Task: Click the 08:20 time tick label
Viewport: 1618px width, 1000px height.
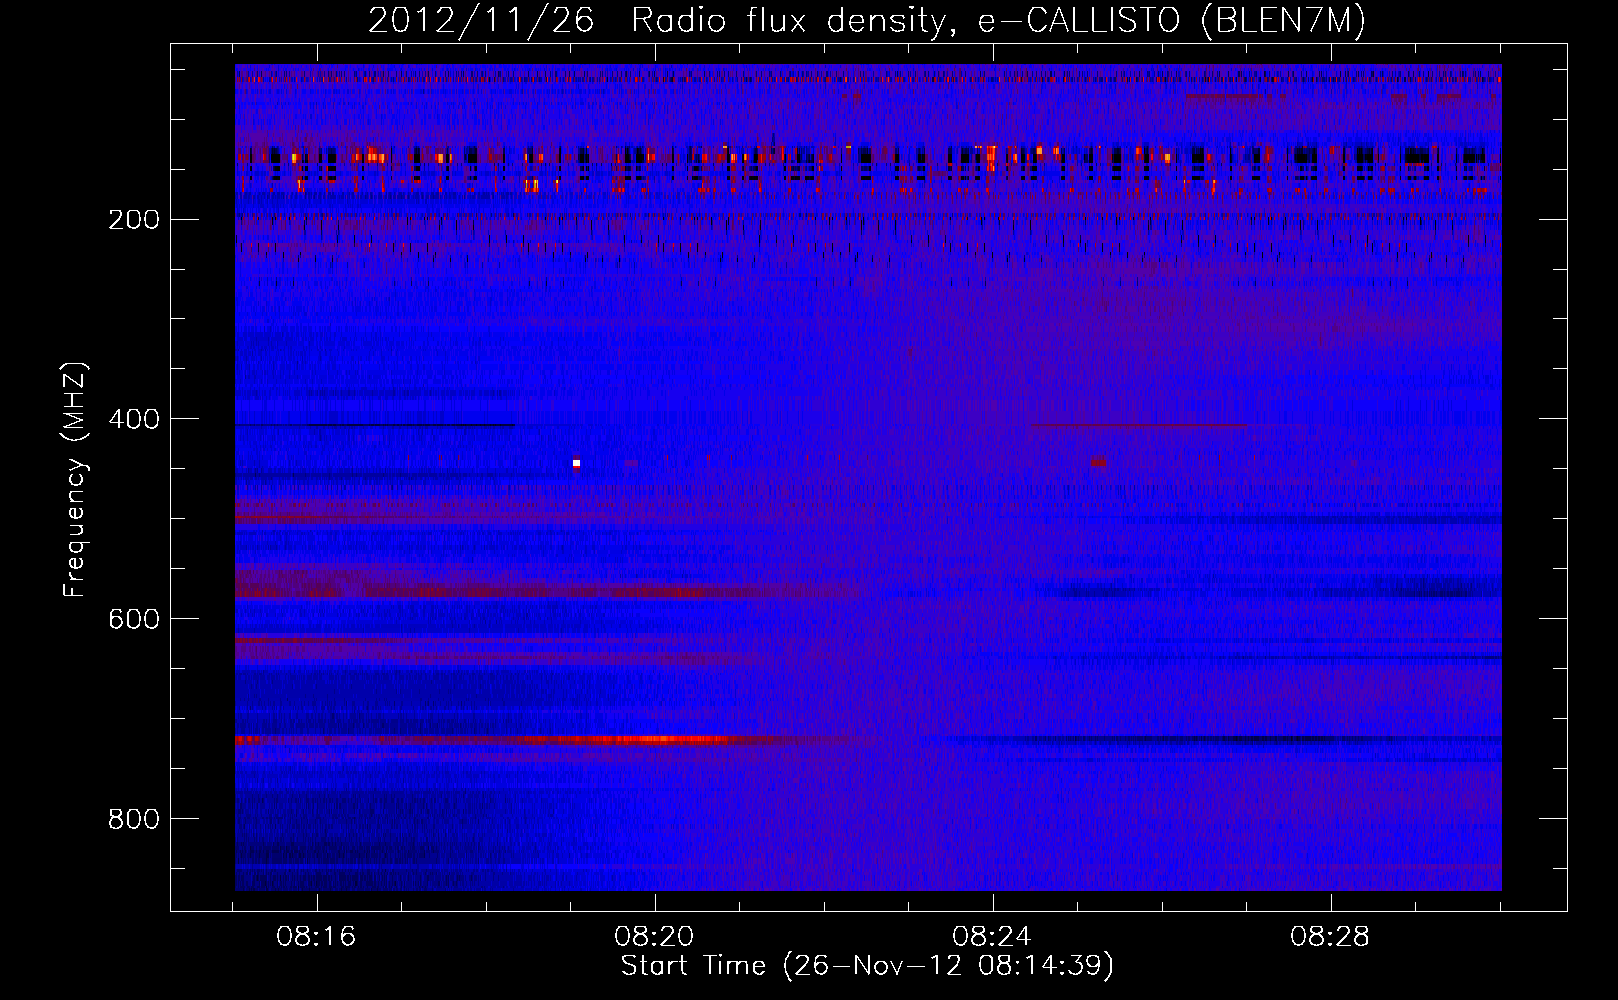Action: click(655, 937)
